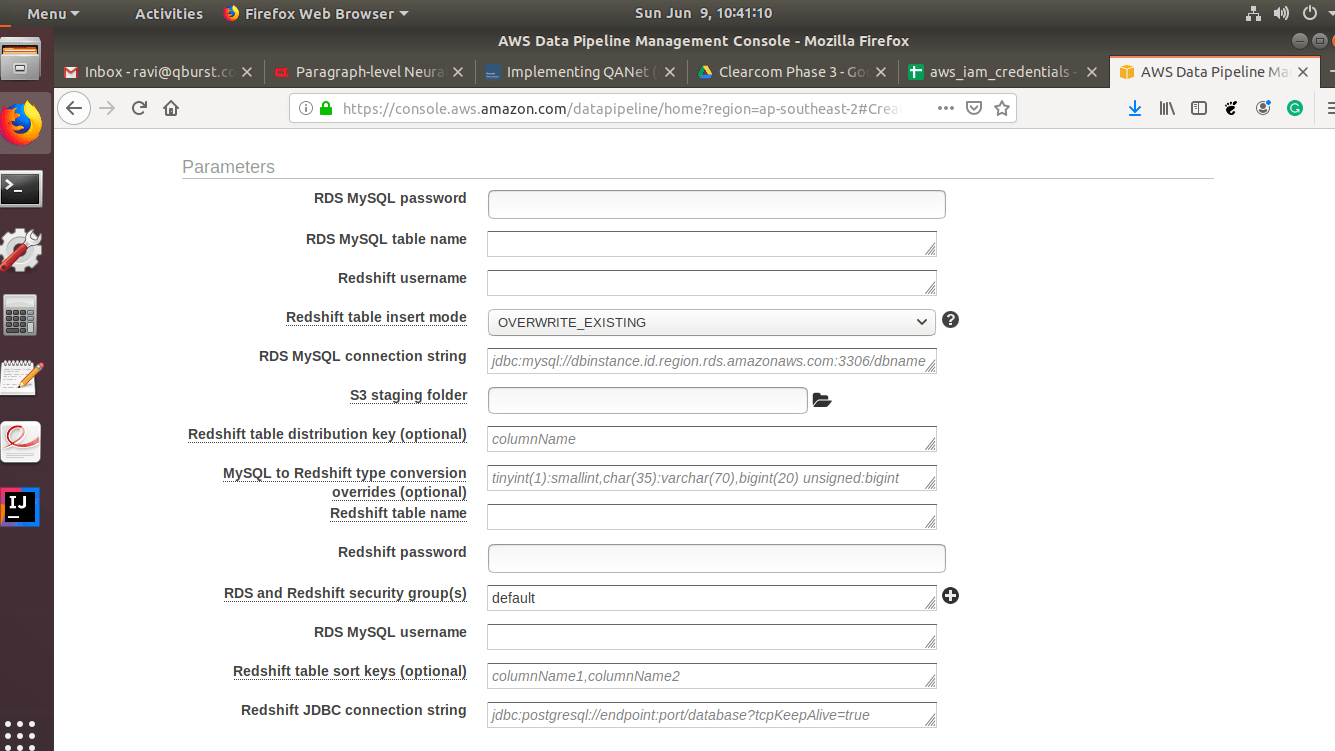Focus the Redshift table sort keys field
The image size is (1335, 751).
pos(711,676)
